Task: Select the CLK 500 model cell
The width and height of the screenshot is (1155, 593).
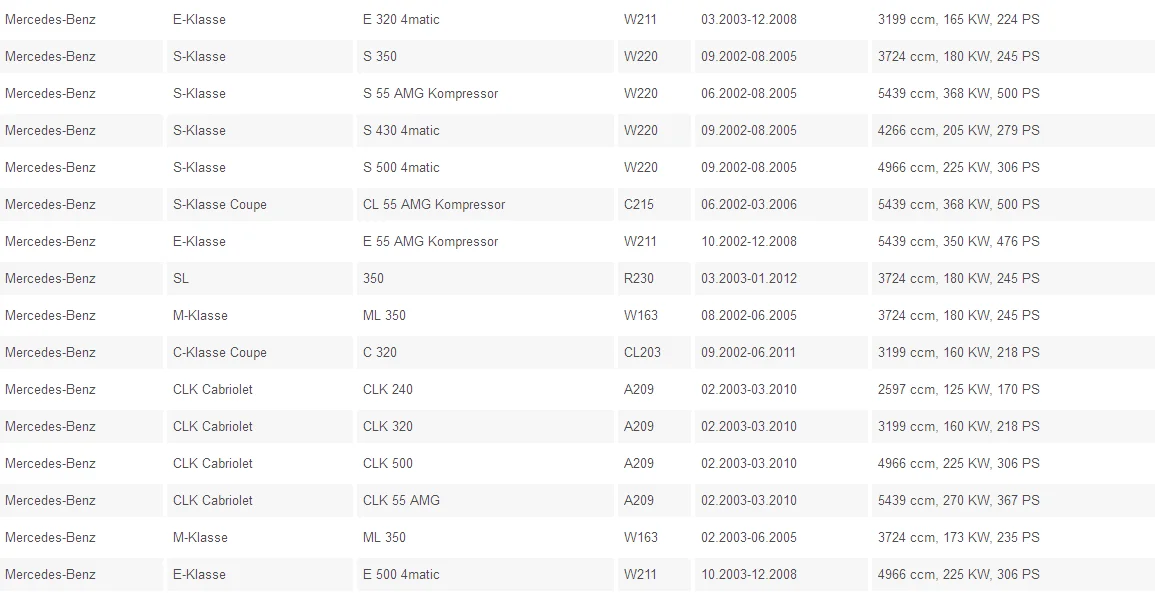Action: [x=485, y=463]
